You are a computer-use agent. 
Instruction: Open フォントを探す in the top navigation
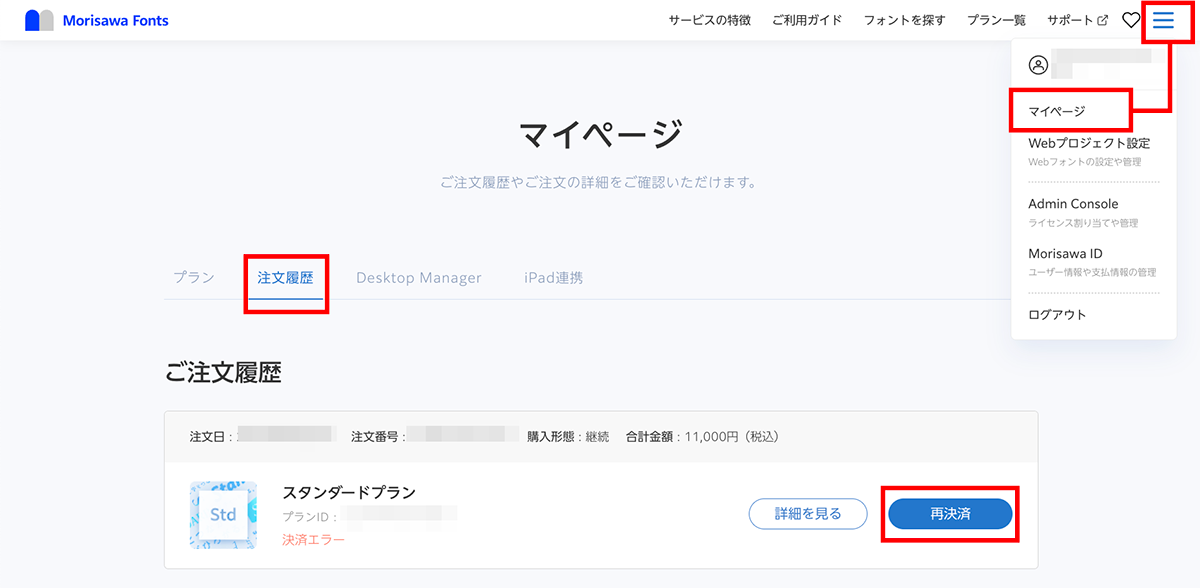coord(905,20)
